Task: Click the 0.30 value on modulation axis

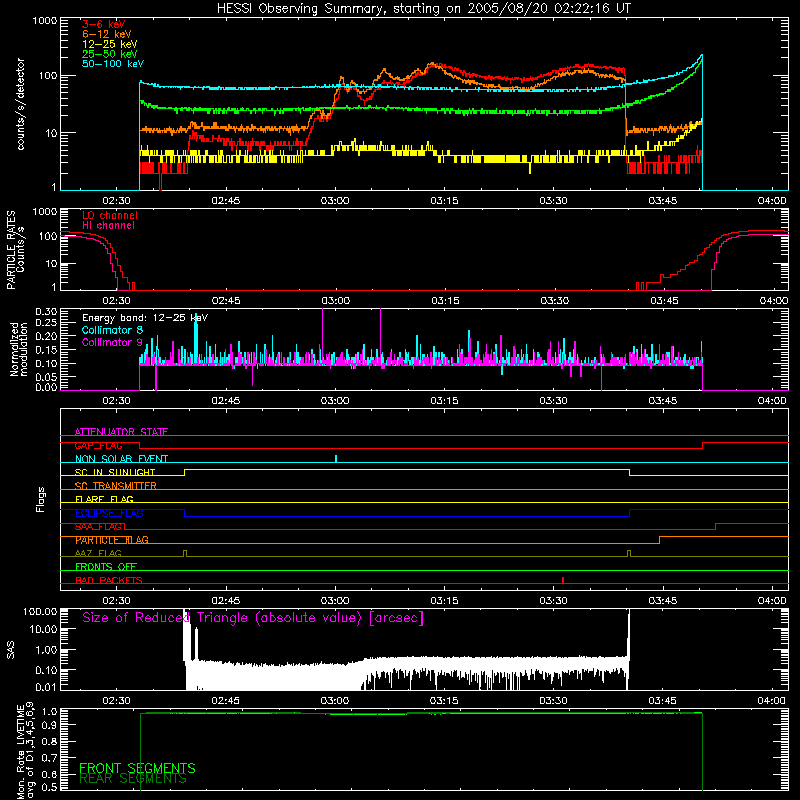Action: [x=46, y=311]
